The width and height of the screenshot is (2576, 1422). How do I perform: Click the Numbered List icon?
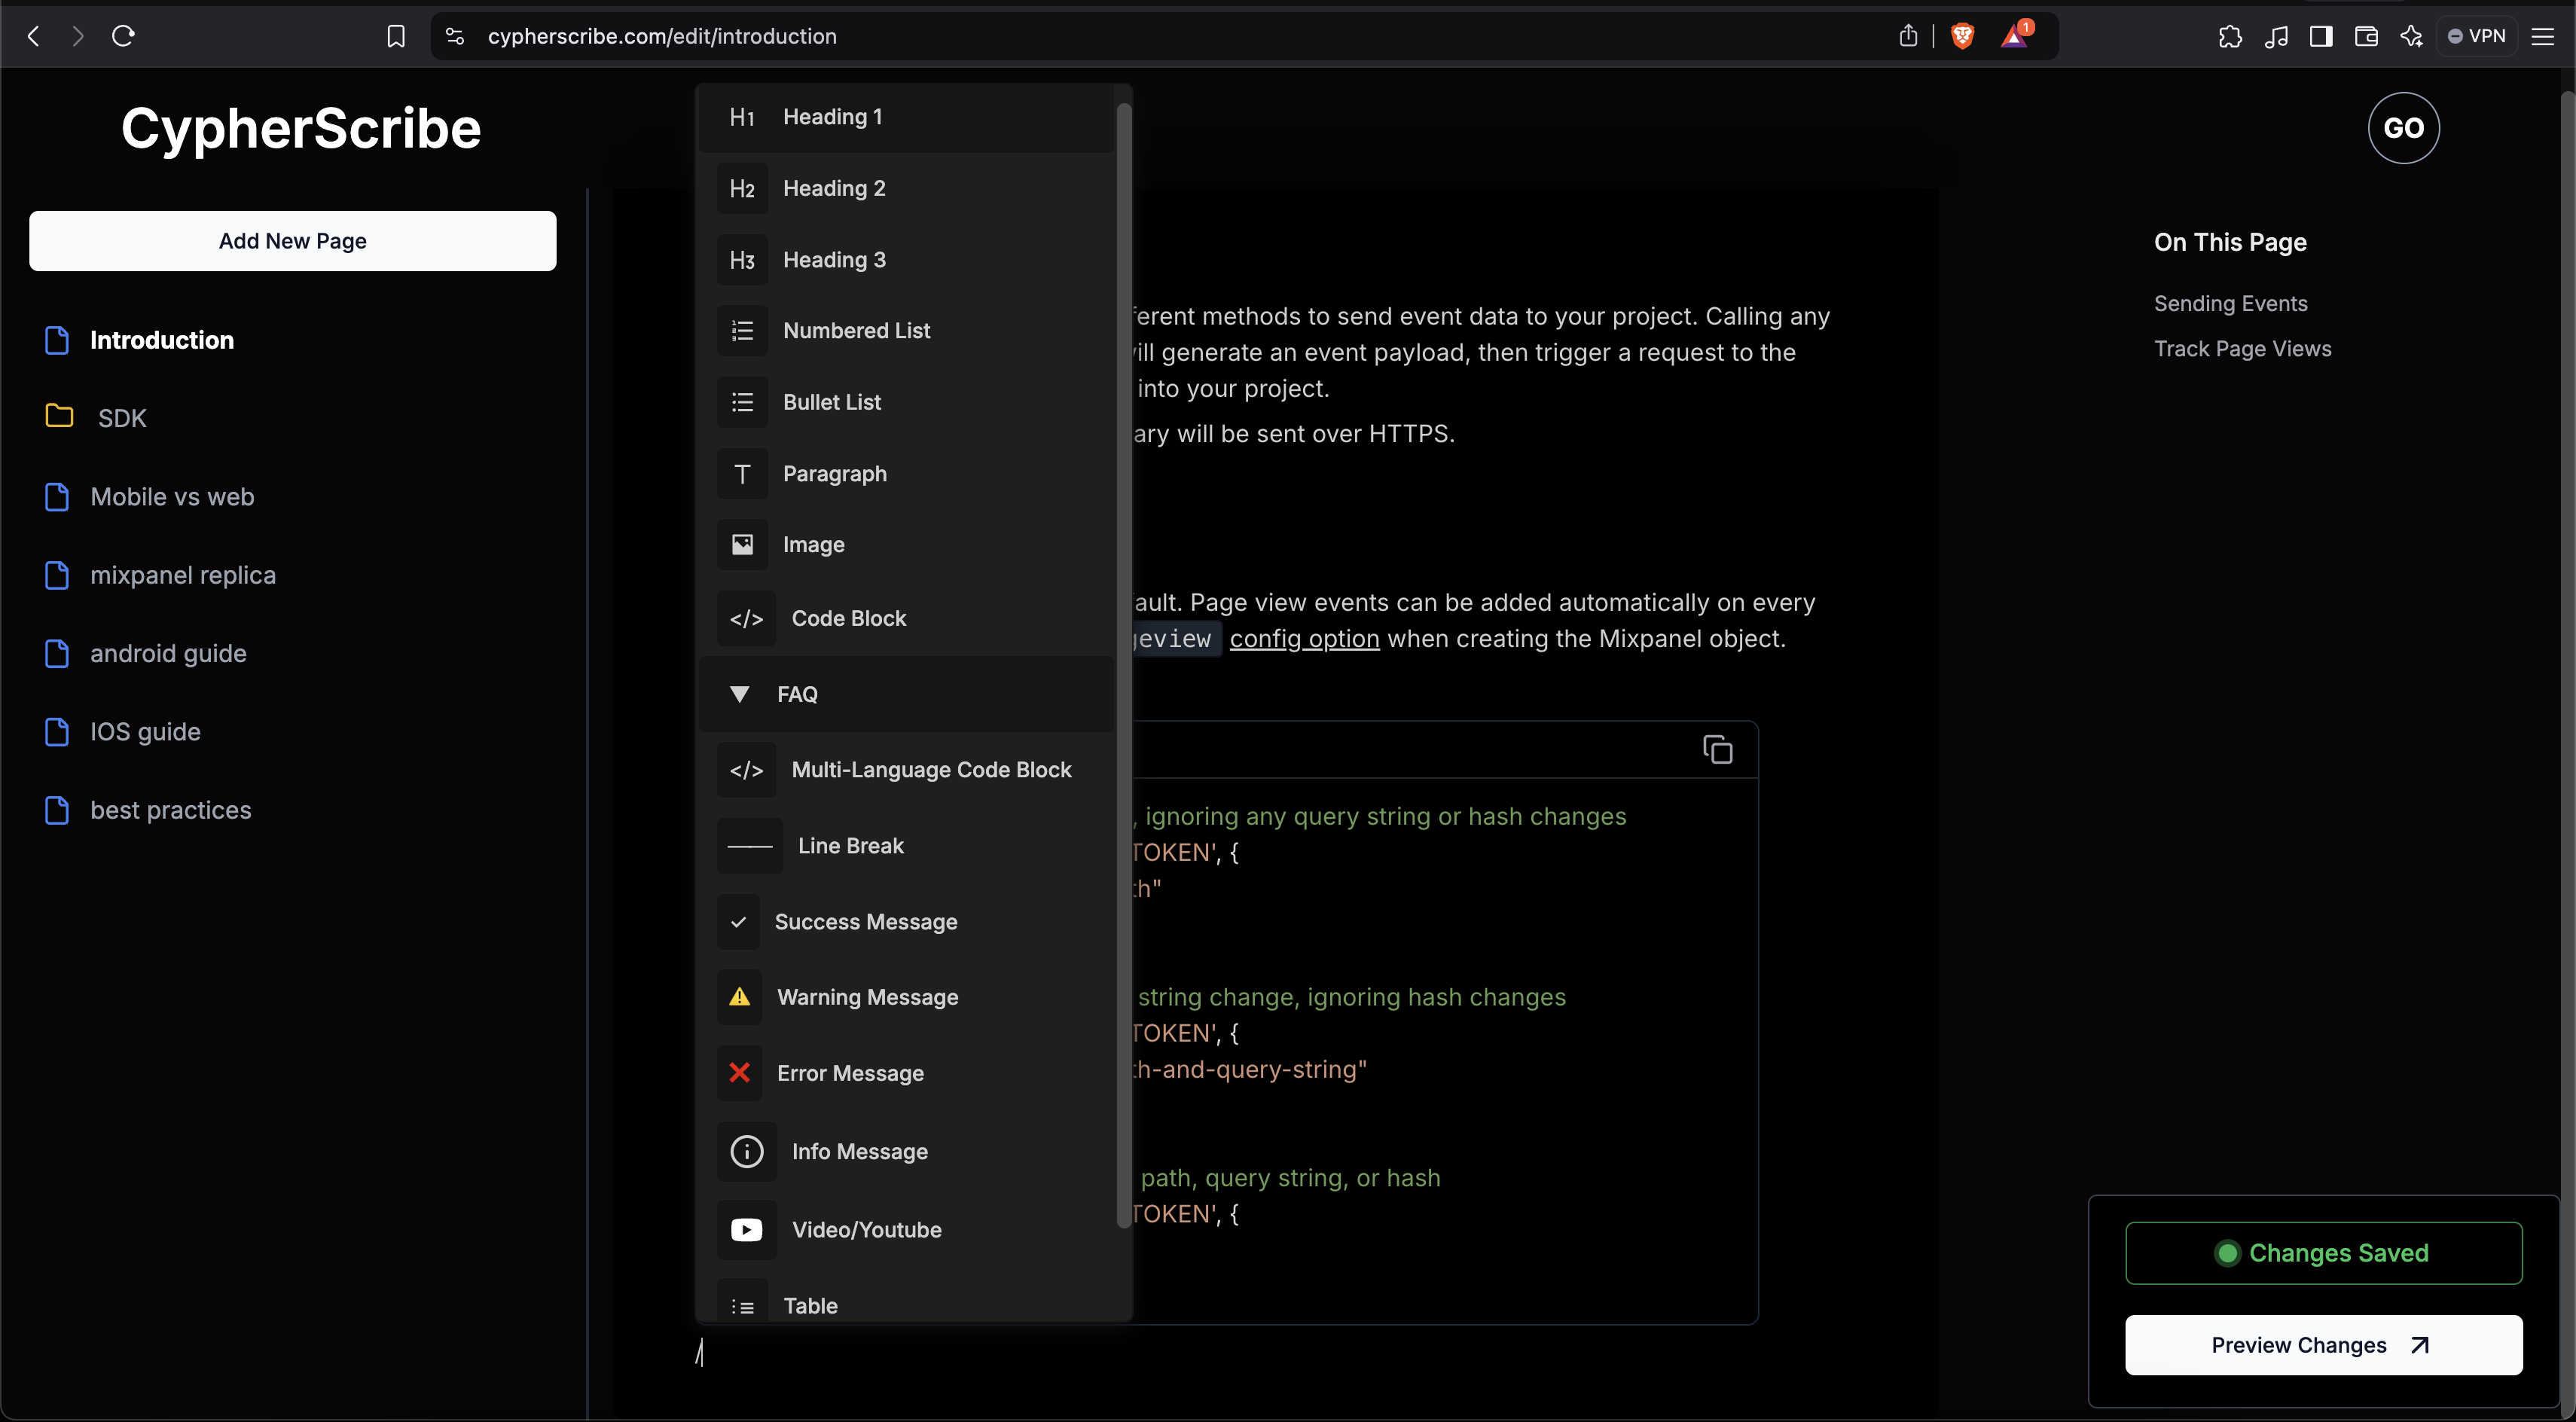742,331
